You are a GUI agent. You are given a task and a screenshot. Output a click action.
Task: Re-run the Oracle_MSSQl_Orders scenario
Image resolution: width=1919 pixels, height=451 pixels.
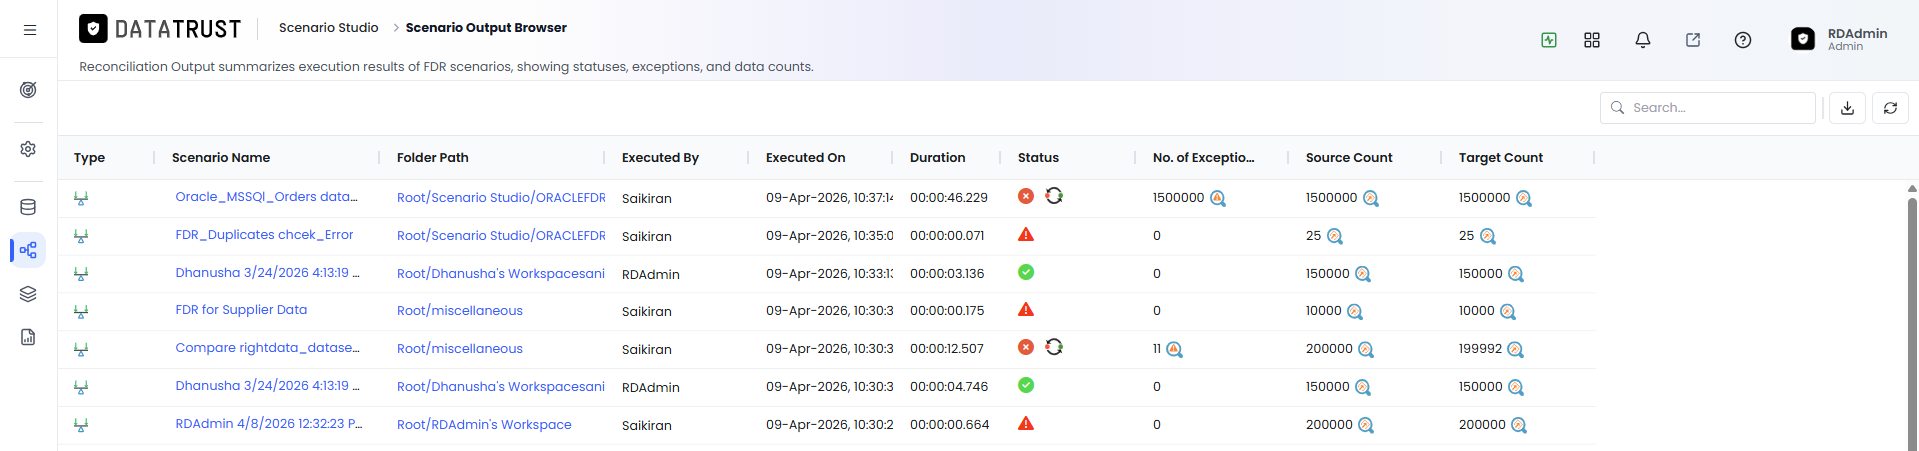(x=1054, y=196)
